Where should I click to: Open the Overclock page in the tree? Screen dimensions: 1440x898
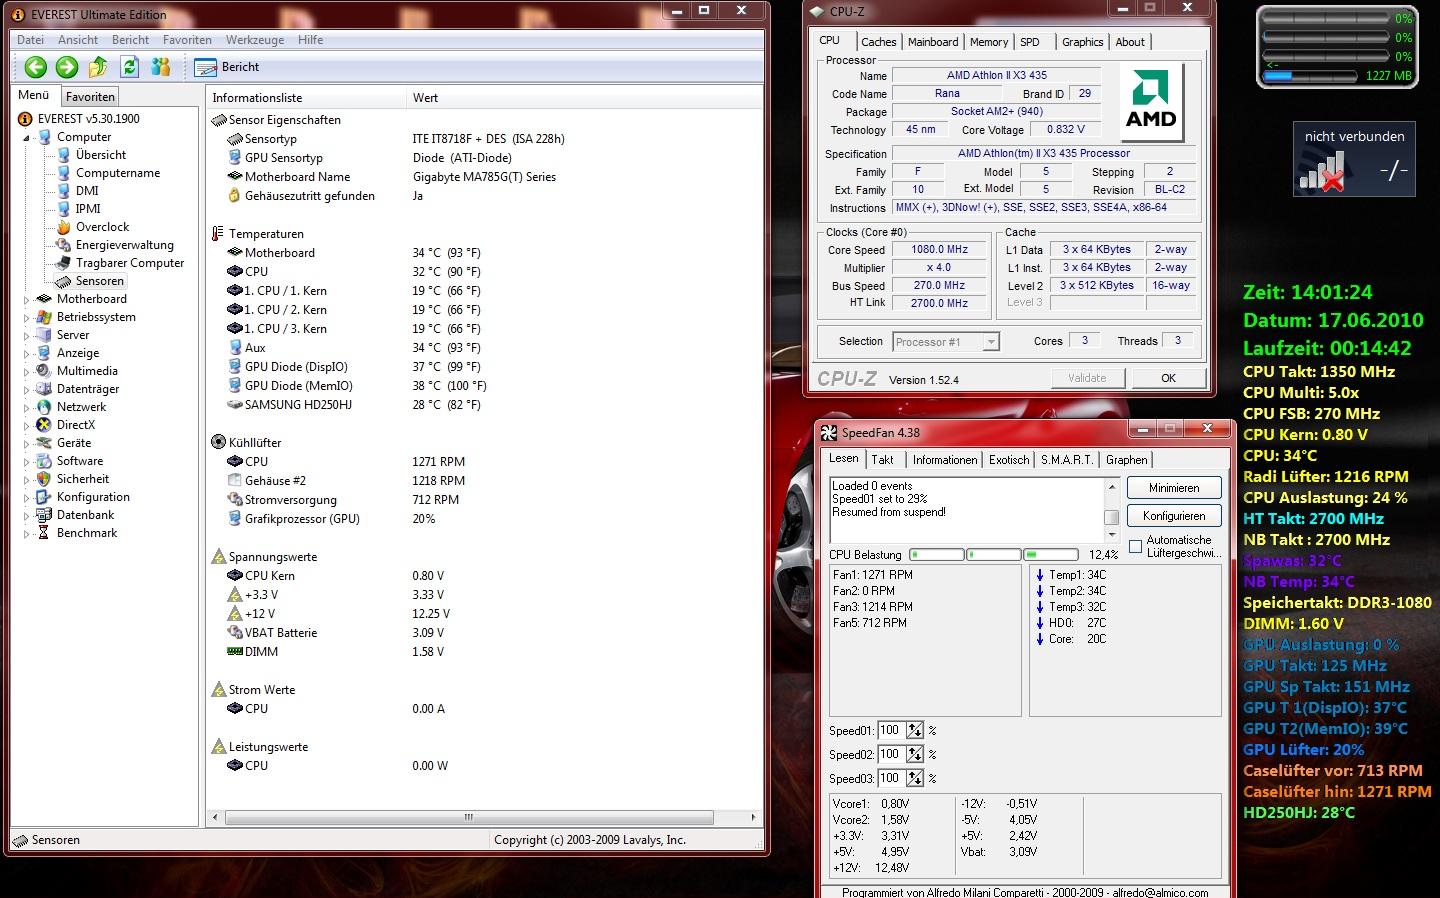[102, 227]
